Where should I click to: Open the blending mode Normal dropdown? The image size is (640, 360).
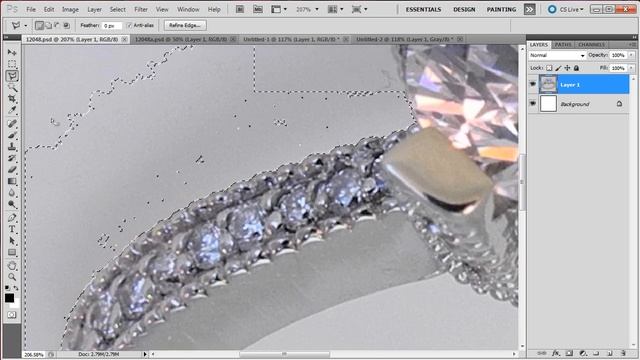coord(557,55)
